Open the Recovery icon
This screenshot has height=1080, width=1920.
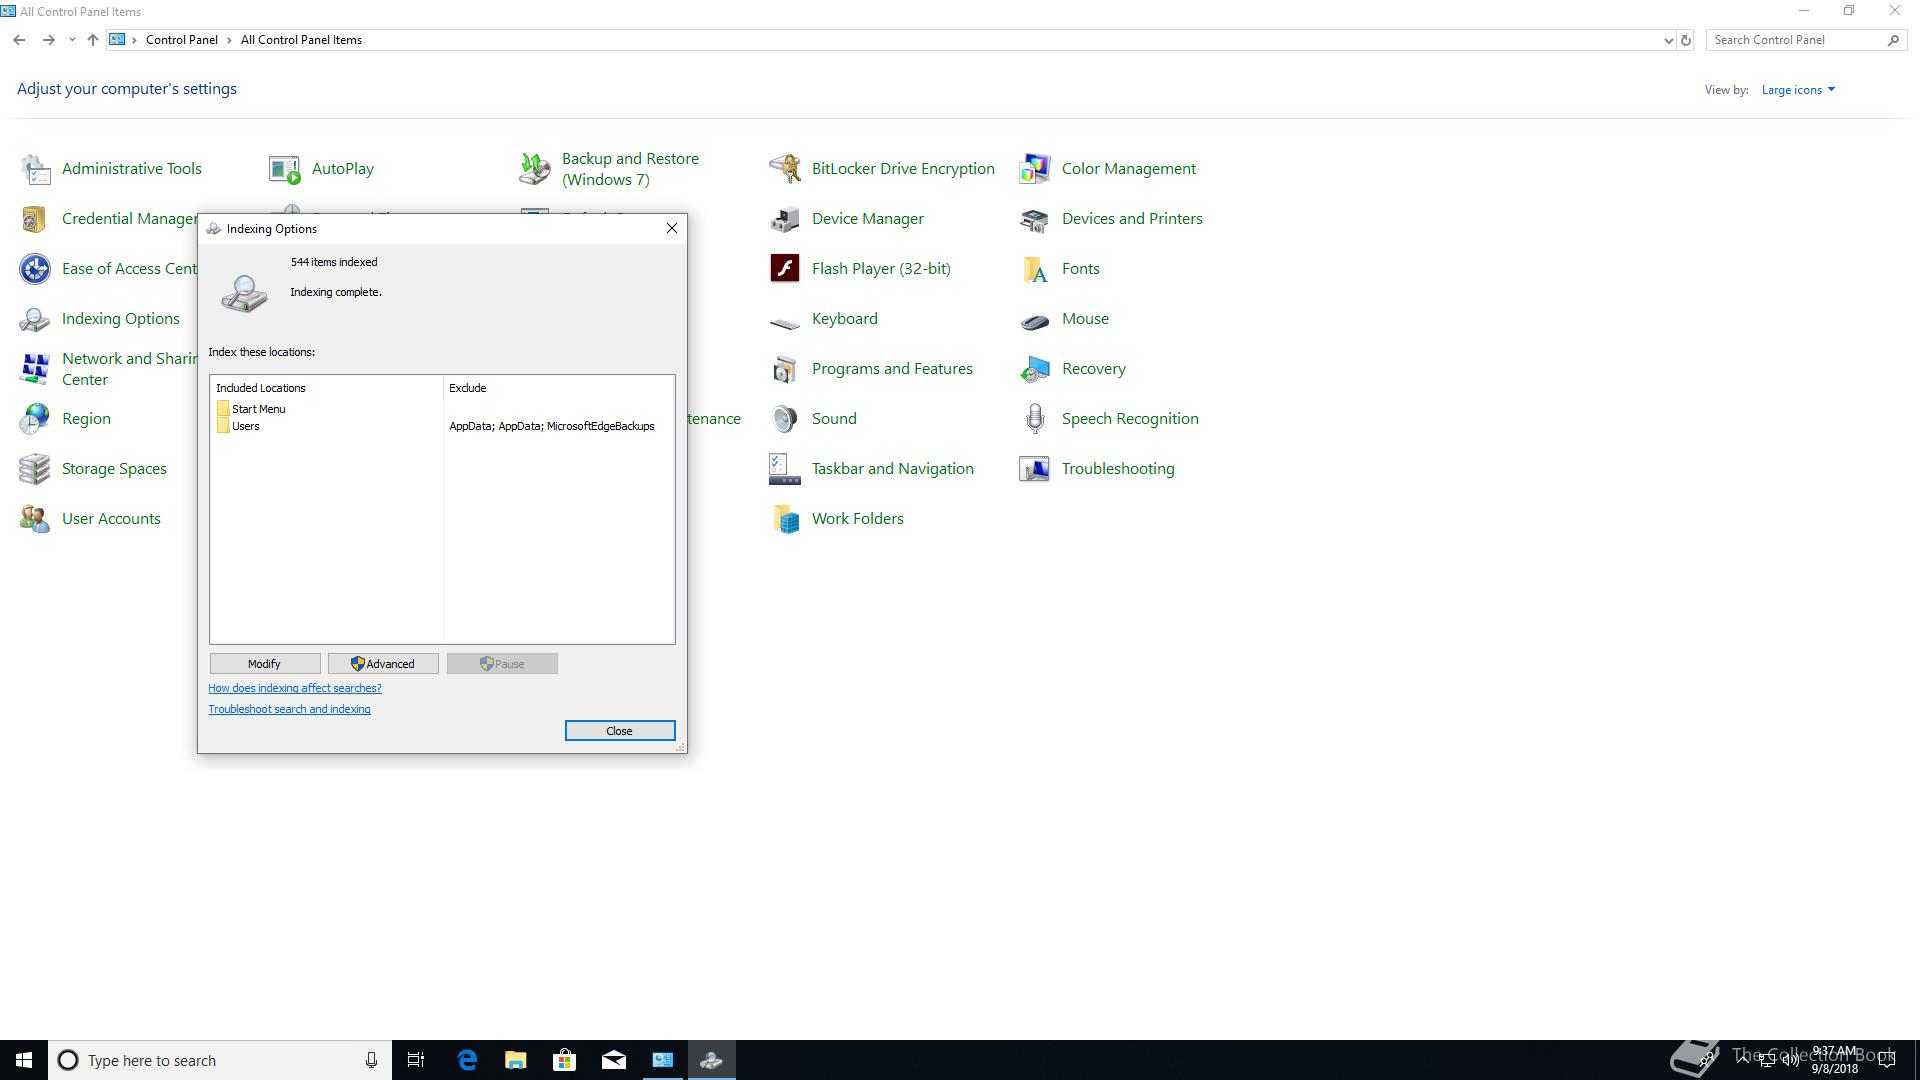(x=1035, y=369)
